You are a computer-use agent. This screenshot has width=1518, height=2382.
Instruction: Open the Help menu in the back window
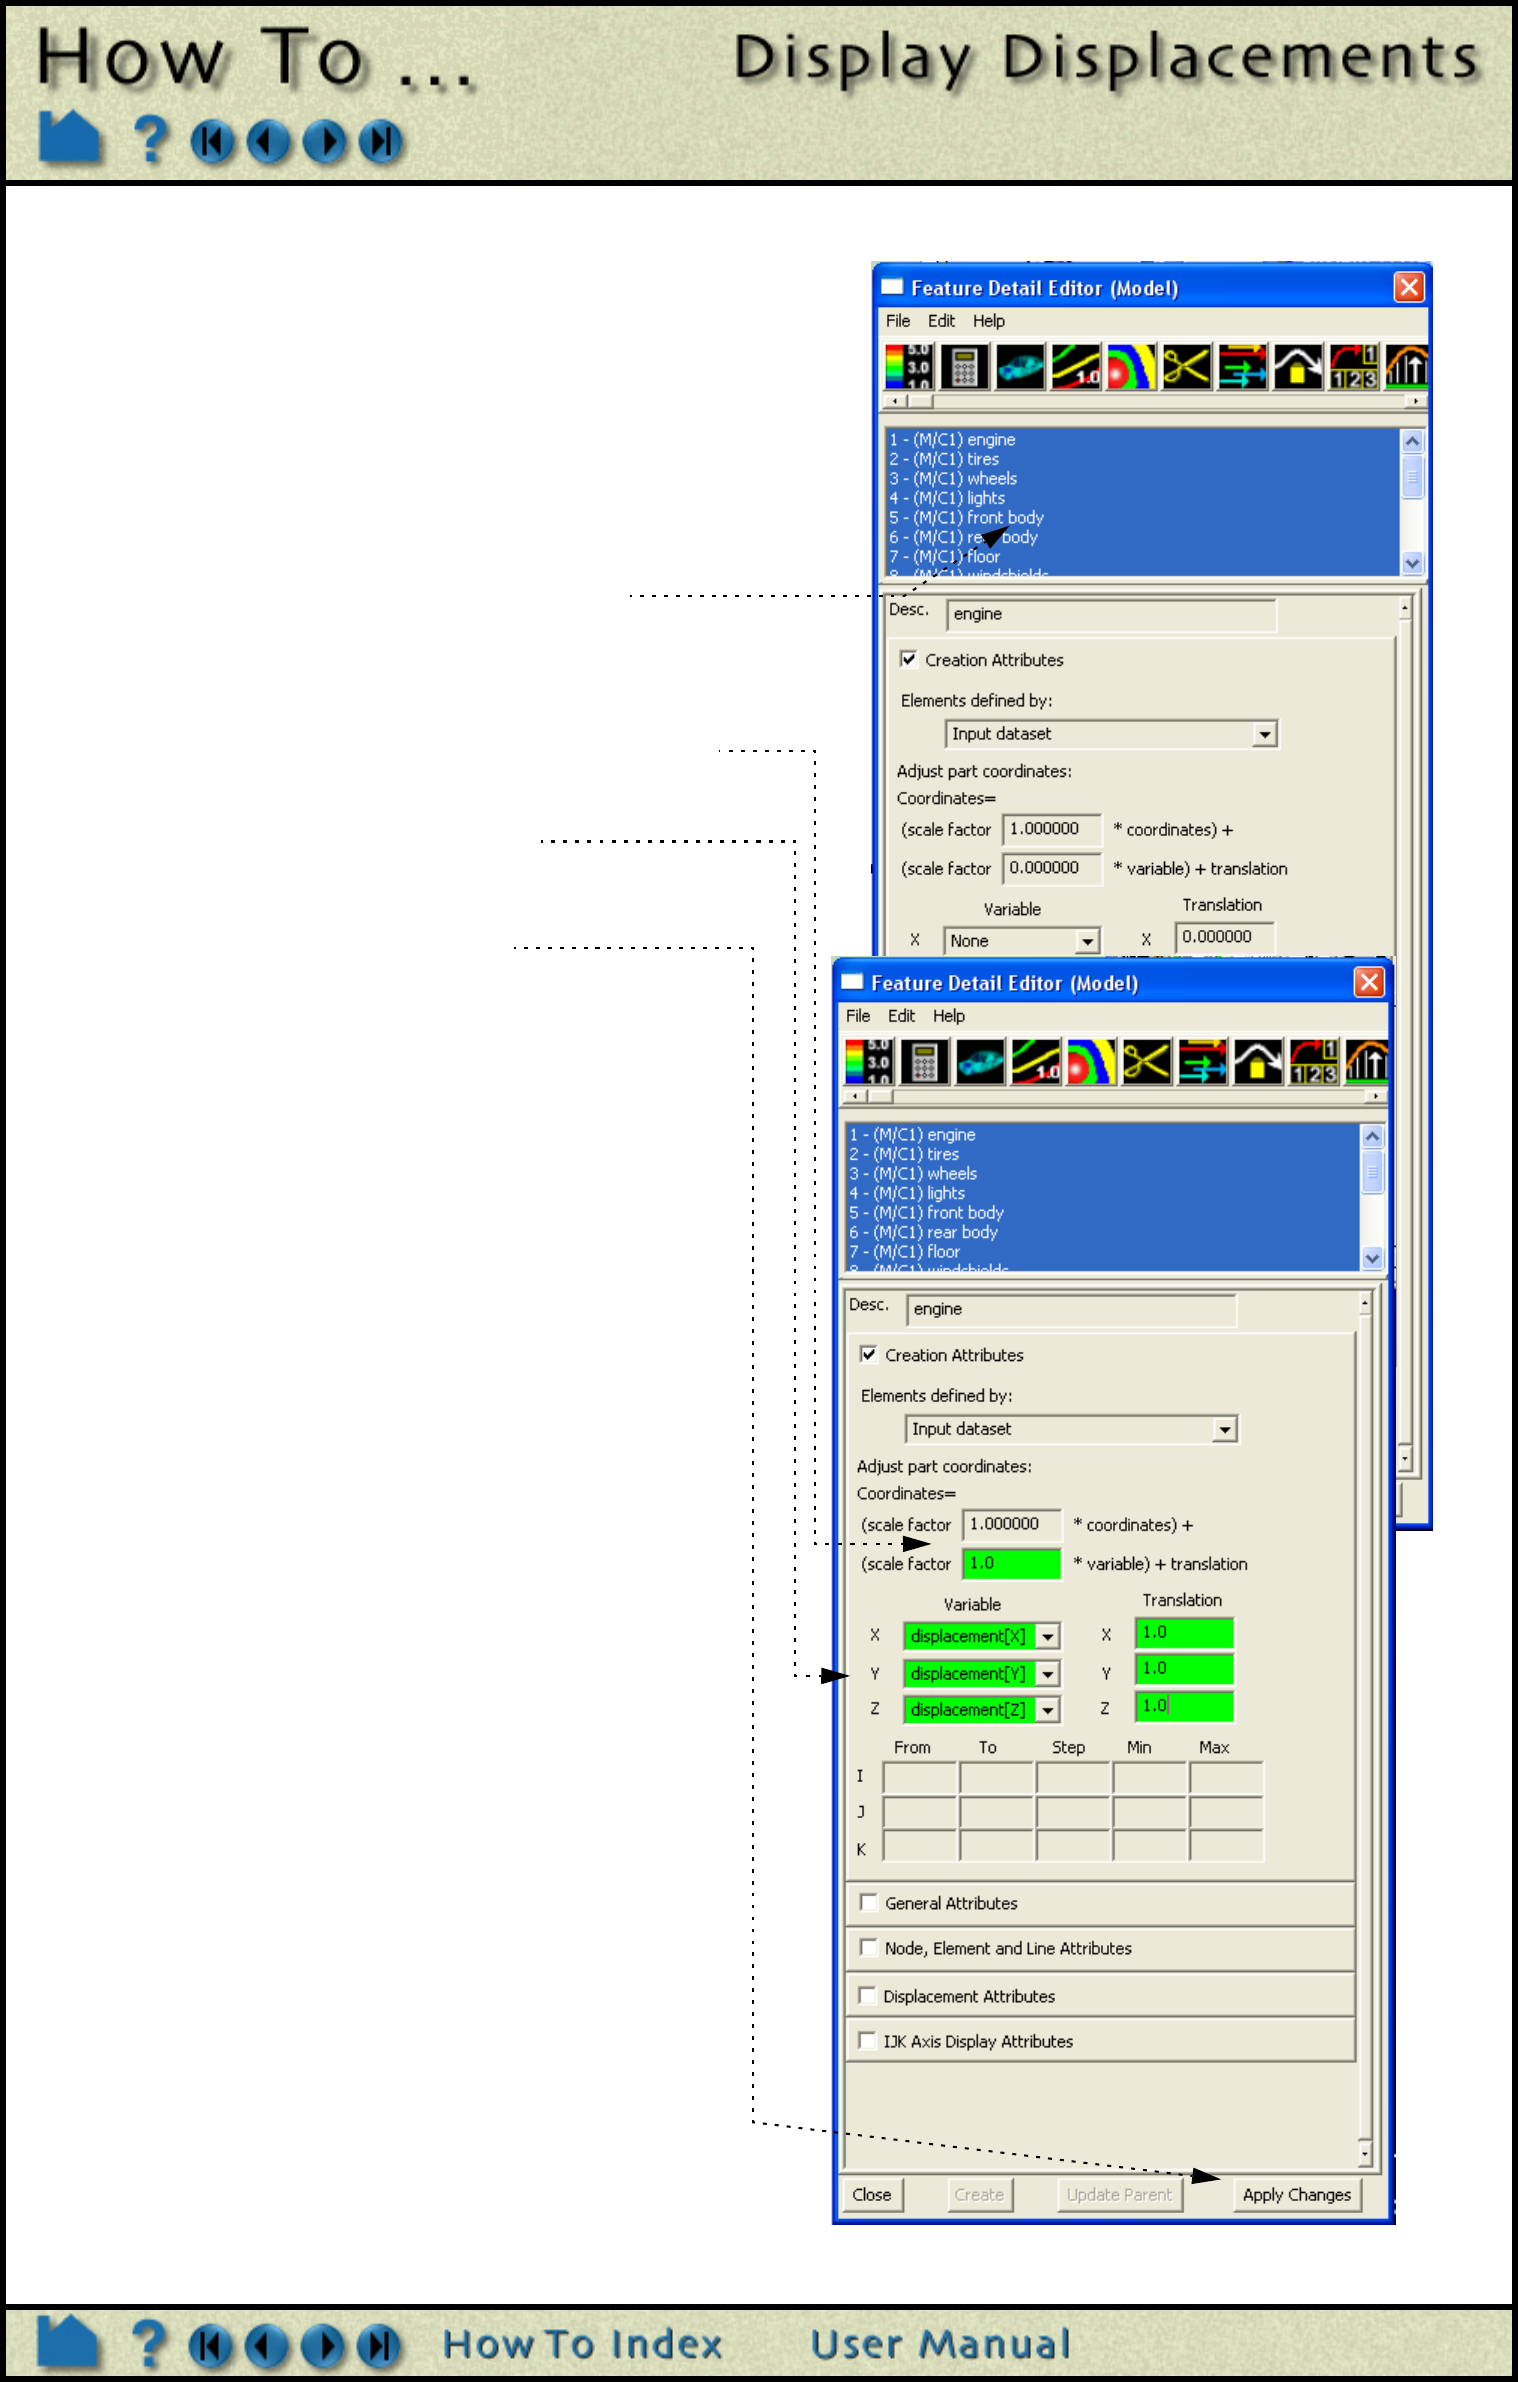click(x=989, y=321)
